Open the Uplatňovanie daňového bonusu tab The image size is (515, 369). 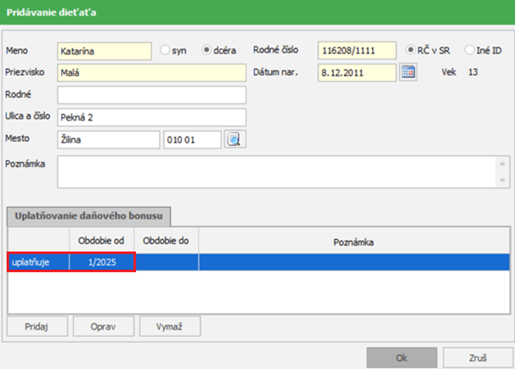[x=89, y=216]
